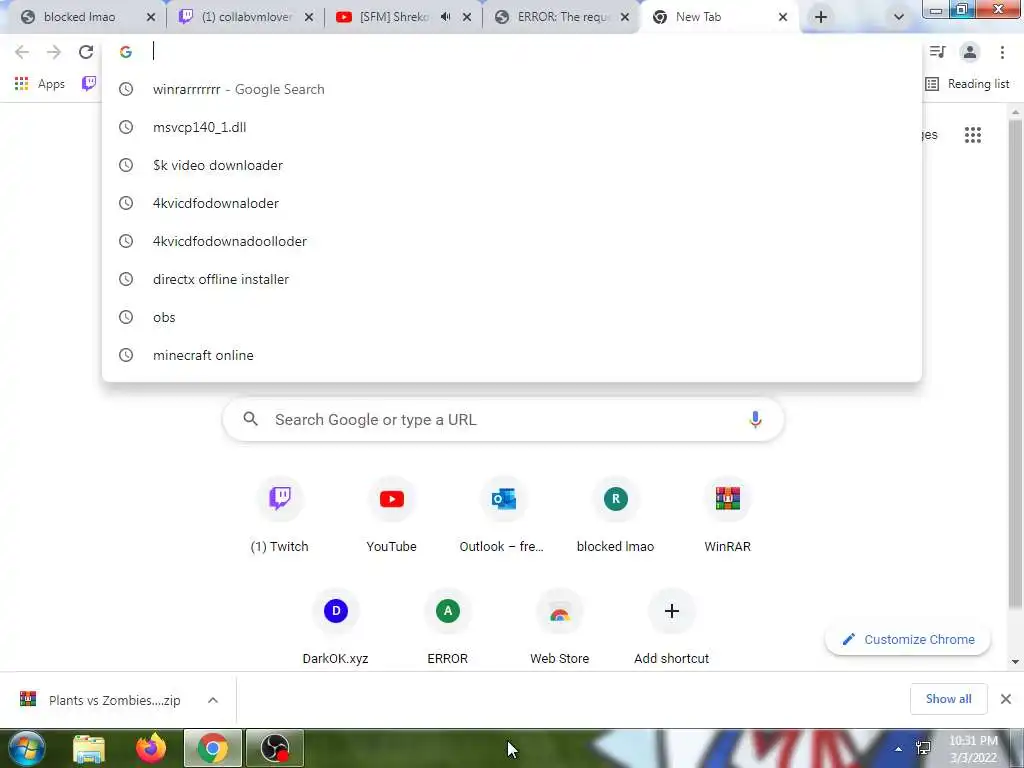
Task: Open the Reading list panel
Action: (x=967, y=84)
